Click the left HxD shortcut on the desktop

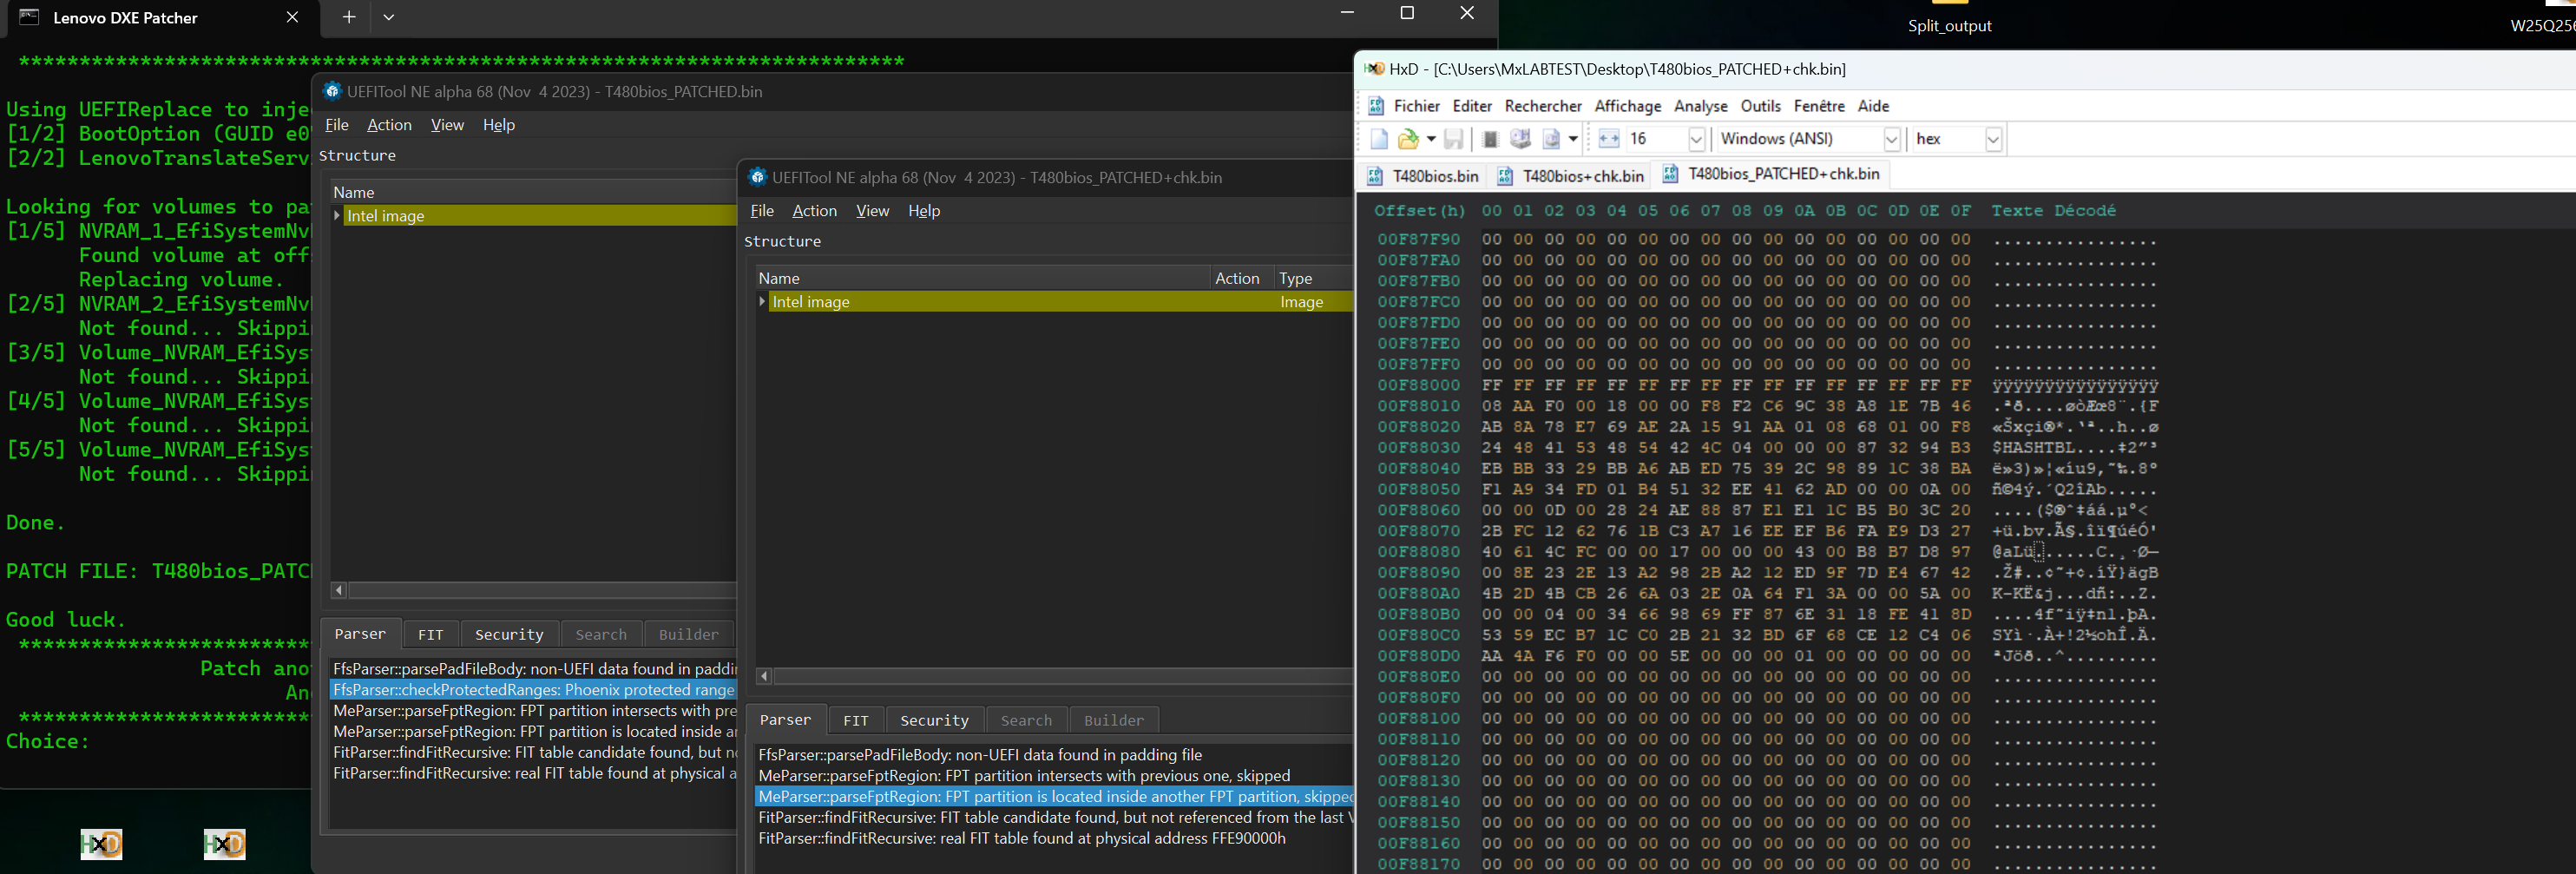point(102,844)
